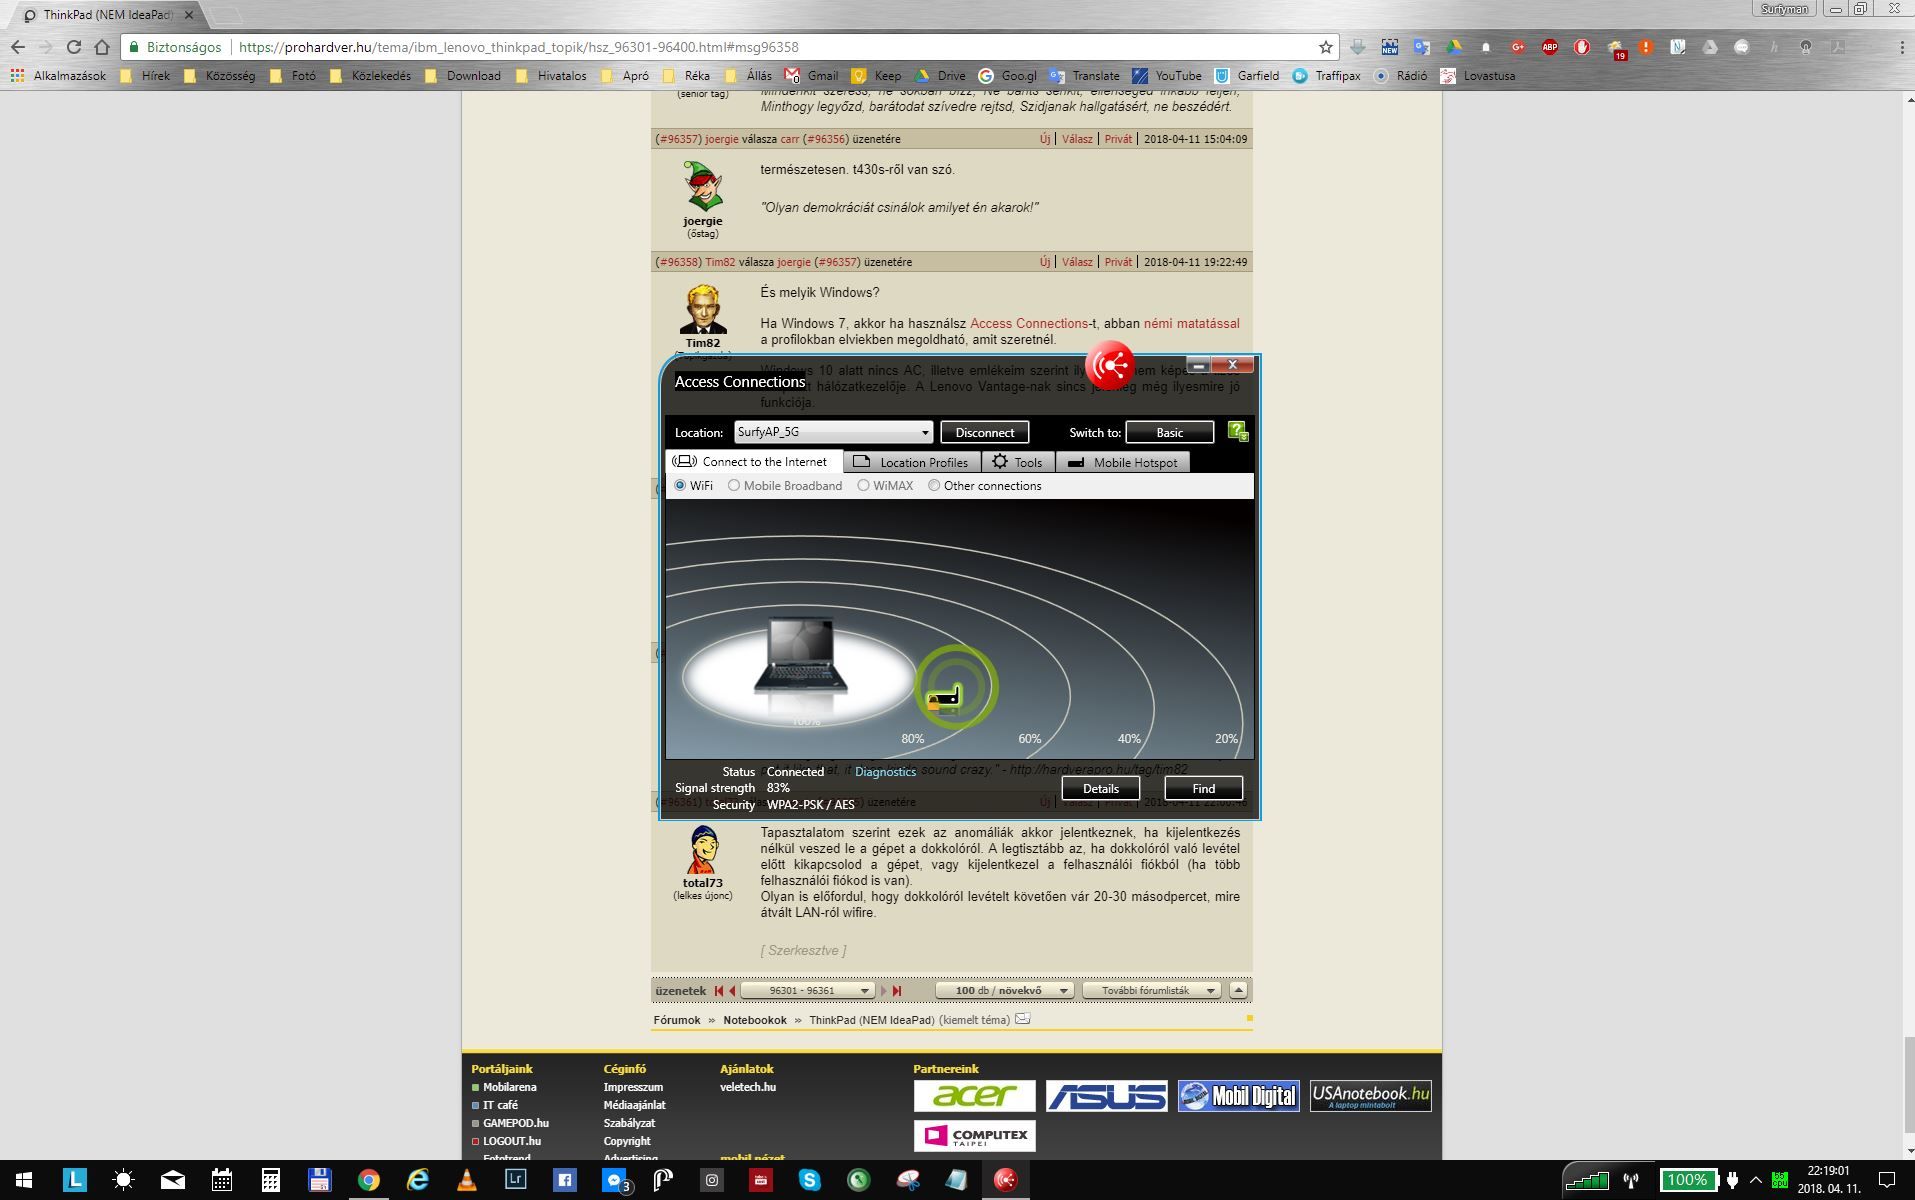
Task: Open Messenger from the taskbar
Action: (614, 1180)
